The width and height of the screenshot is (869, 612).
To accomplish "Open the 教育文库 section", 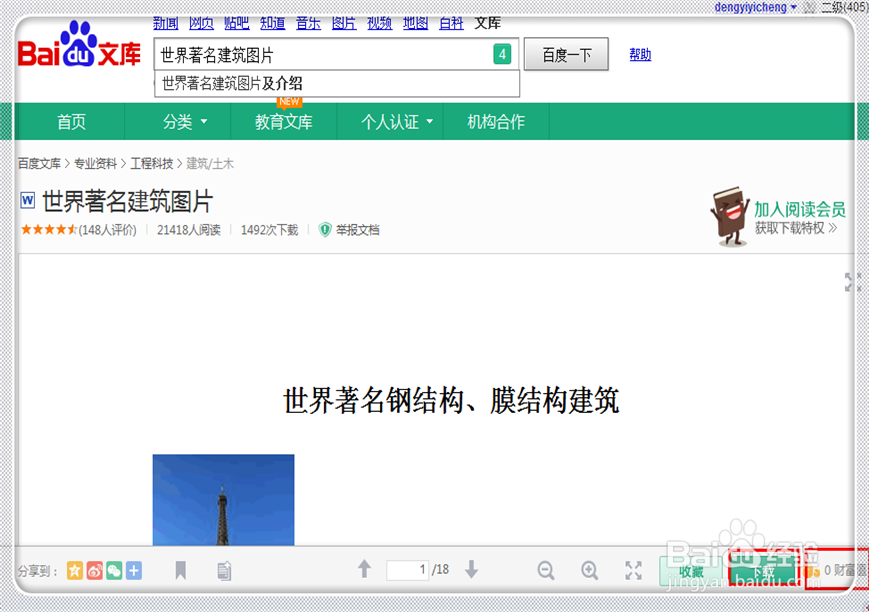I will (x=284, y=120).
